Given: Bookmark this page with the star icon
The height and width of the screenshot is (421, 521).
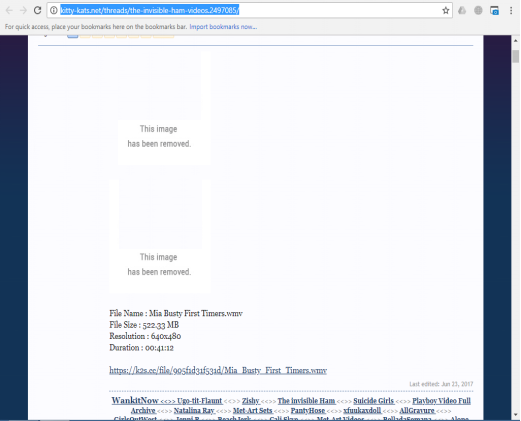Looking at the screenshot, I should 446,11.
